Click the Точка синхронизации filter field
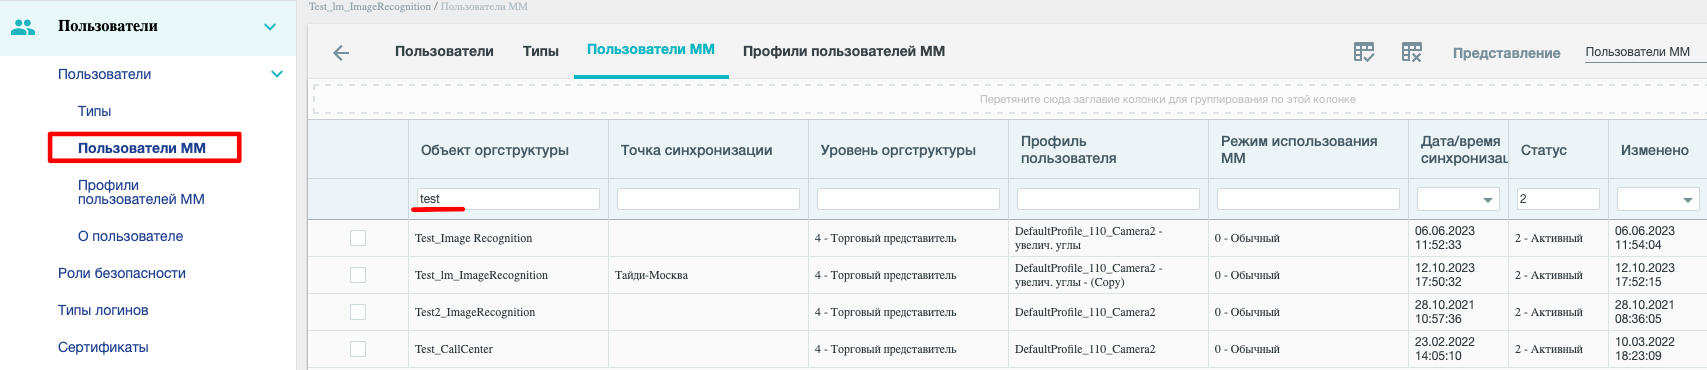This screenshot has width=1707, height=370. click(x=708, y=199)
